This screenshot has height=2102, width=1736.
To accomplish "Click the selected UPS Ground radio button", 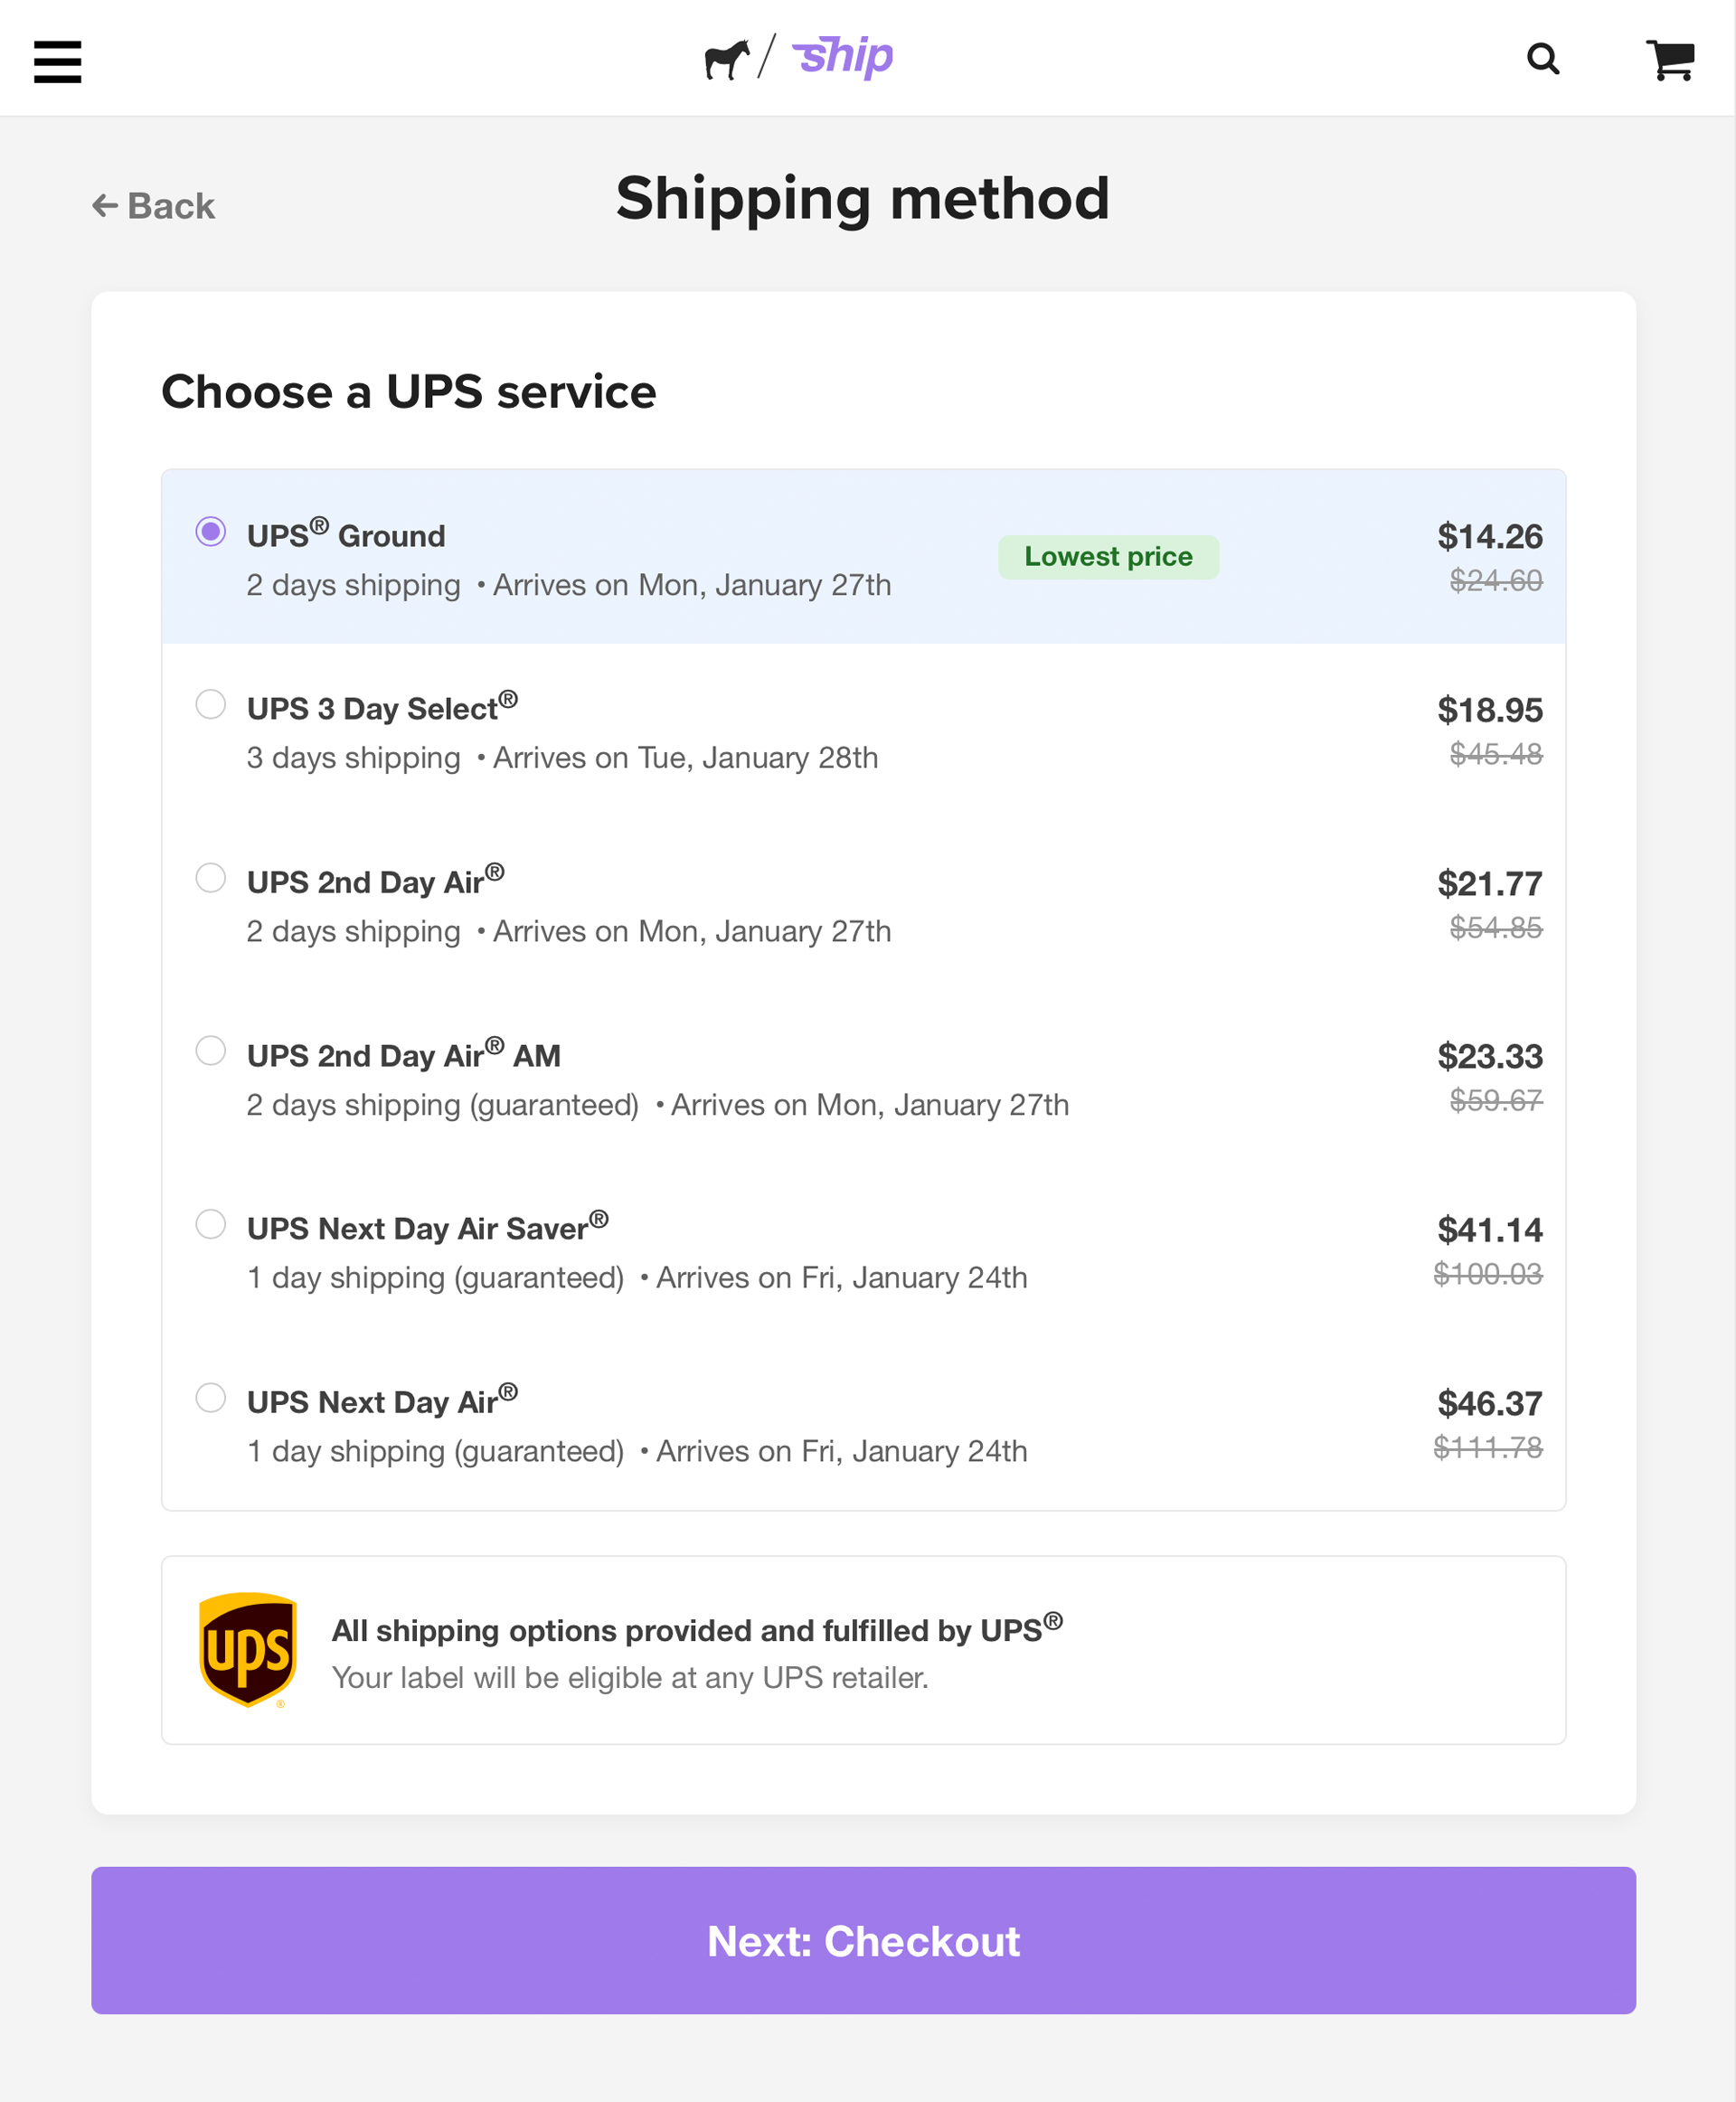I will [x=211, y=534].
